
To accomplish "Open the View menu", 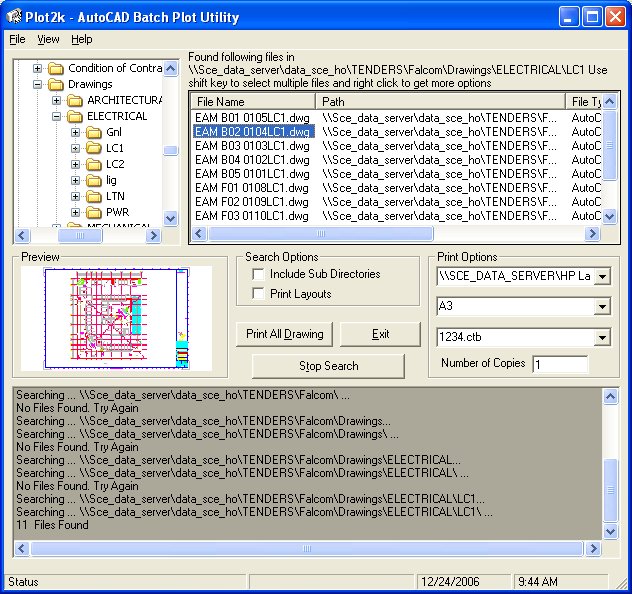I will point(48,39).
